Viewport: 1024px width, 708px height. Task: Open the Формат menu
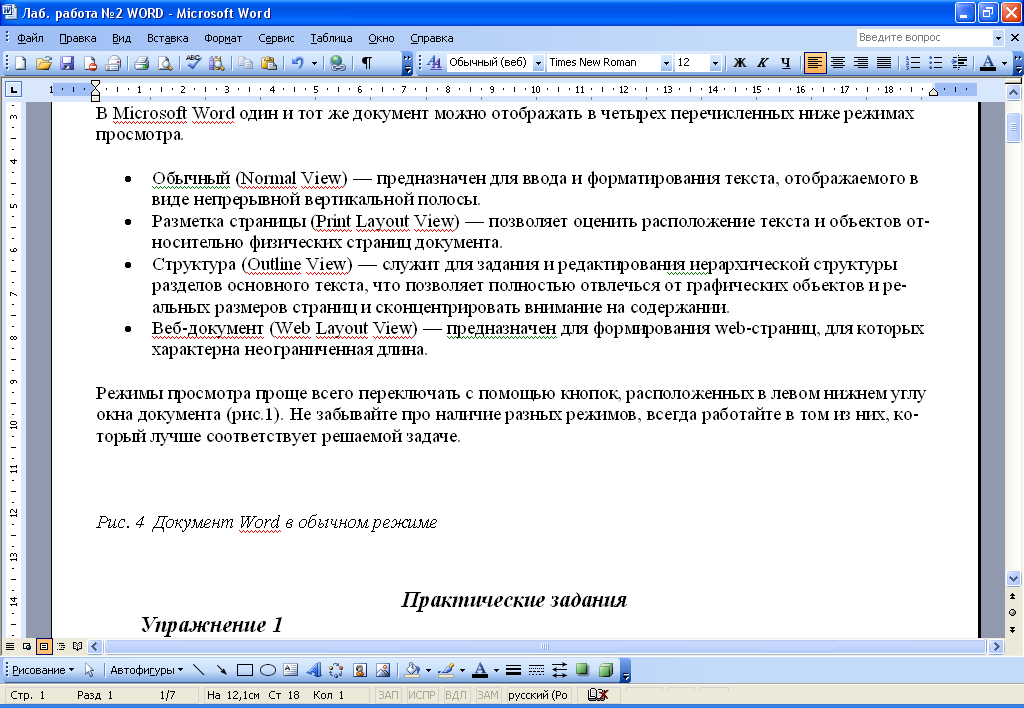pyautogui.click(x=223, y=38)
